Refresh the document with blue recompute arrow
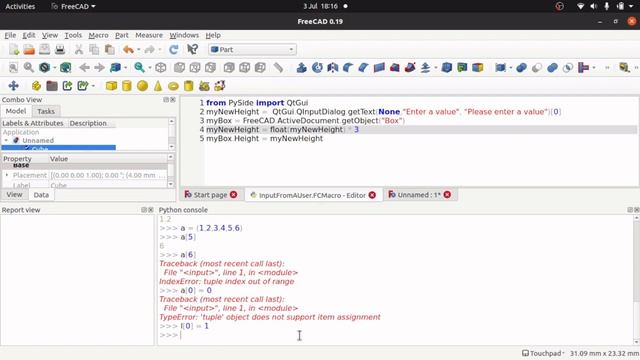The width and height of the screenshot is (640, 360). pyautogui.click(x=173, y=50)
